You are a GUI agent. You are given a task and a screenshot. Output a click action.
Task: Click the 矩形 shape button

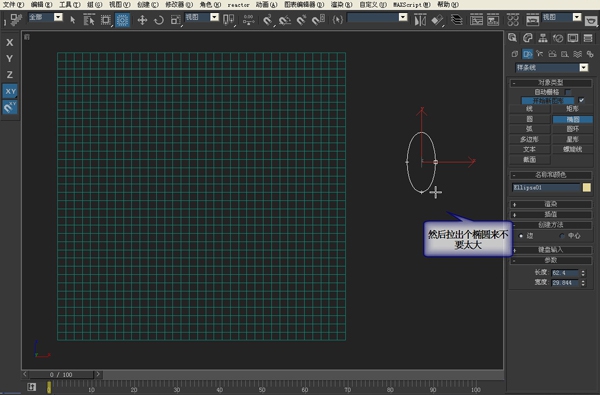[x=572, y=109]
